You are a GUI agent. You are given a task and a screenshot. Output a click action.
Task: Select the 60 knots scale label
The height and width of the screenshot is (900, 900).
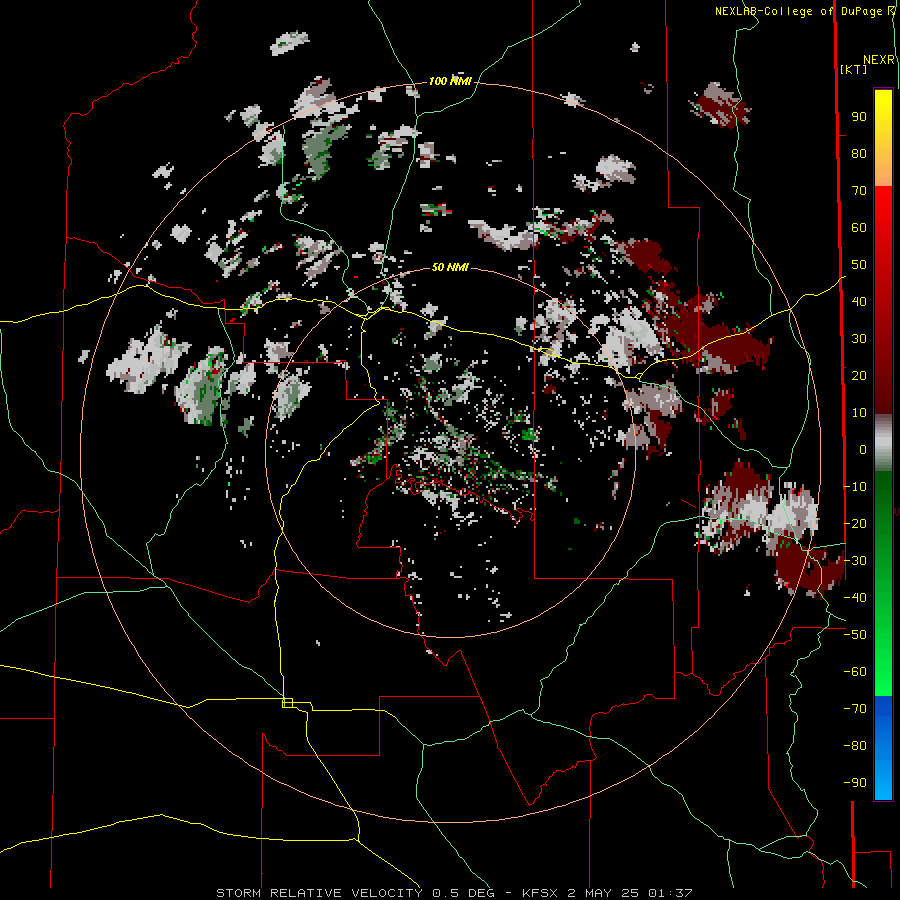tap(859, 228)
